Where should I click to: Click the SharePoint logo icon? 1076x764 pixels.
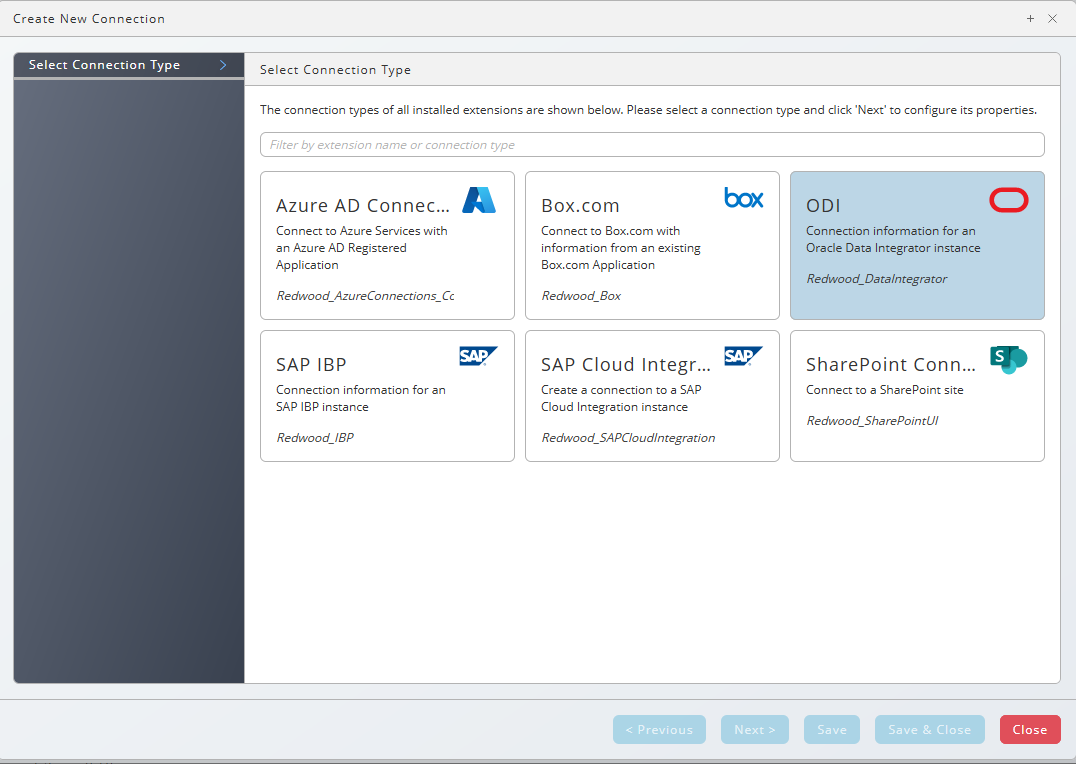click(1008, 360)
